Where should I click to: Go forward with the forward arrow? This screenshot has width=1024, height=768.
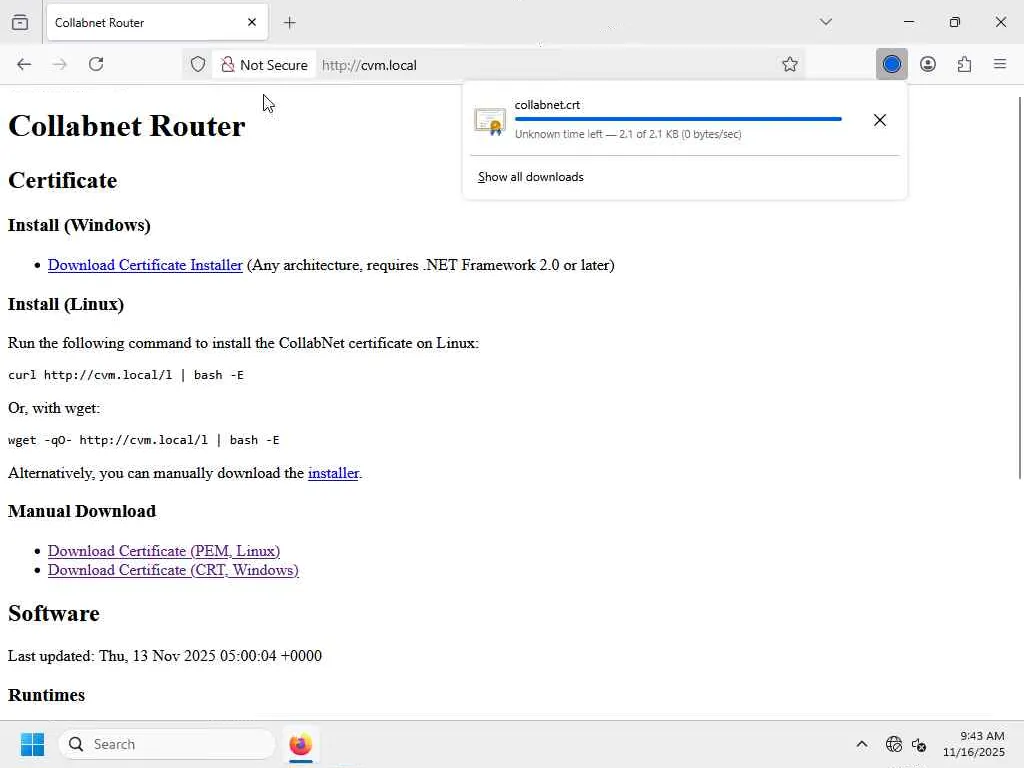click(x=60, y=64)
